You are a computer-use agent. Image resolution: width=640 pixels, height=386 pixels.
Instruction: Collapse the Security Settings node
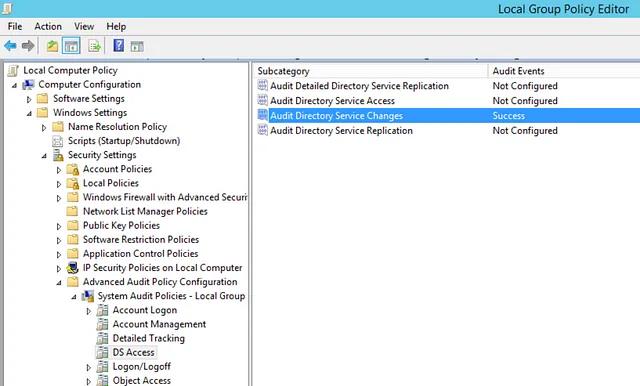pyautogui.click(x=44, y=156)
